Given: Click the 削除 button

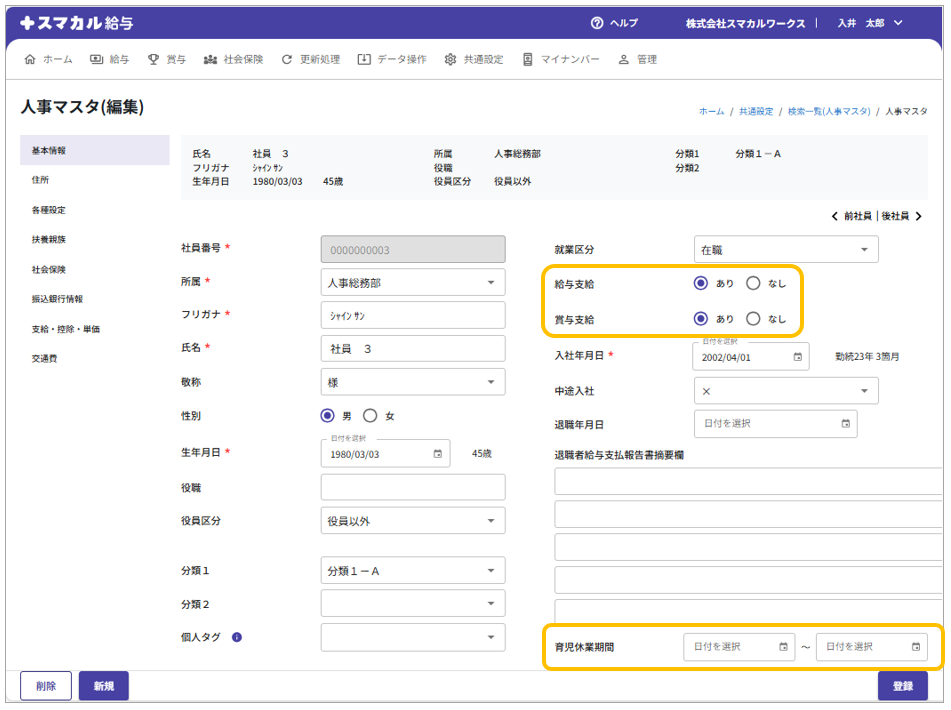Looking at the screenshot, I should [46, 686].
